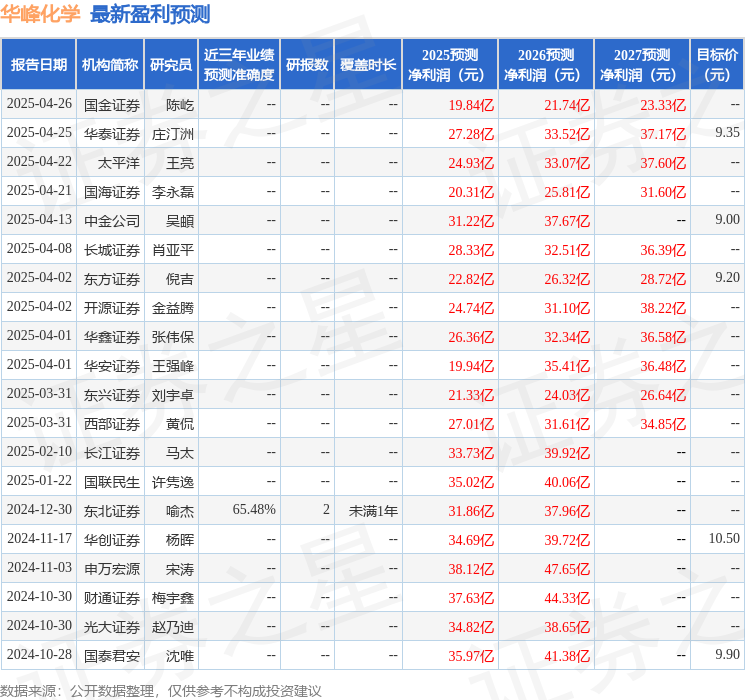Select the 34.85亿 profit value

tap(663, 424)
